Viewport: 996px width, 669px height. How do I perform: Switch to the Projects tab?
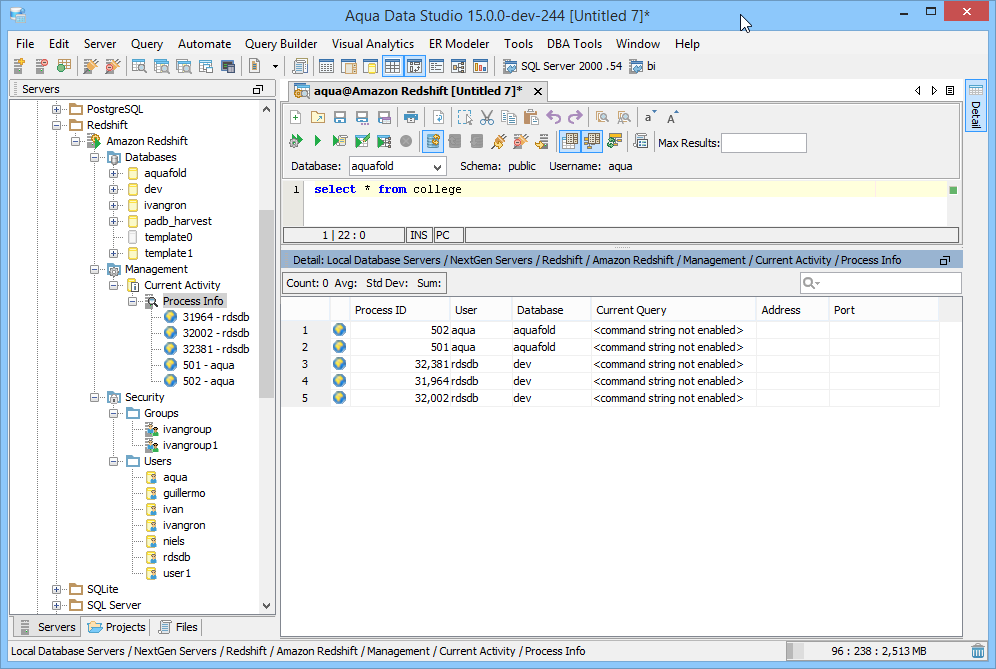[117, 627]
